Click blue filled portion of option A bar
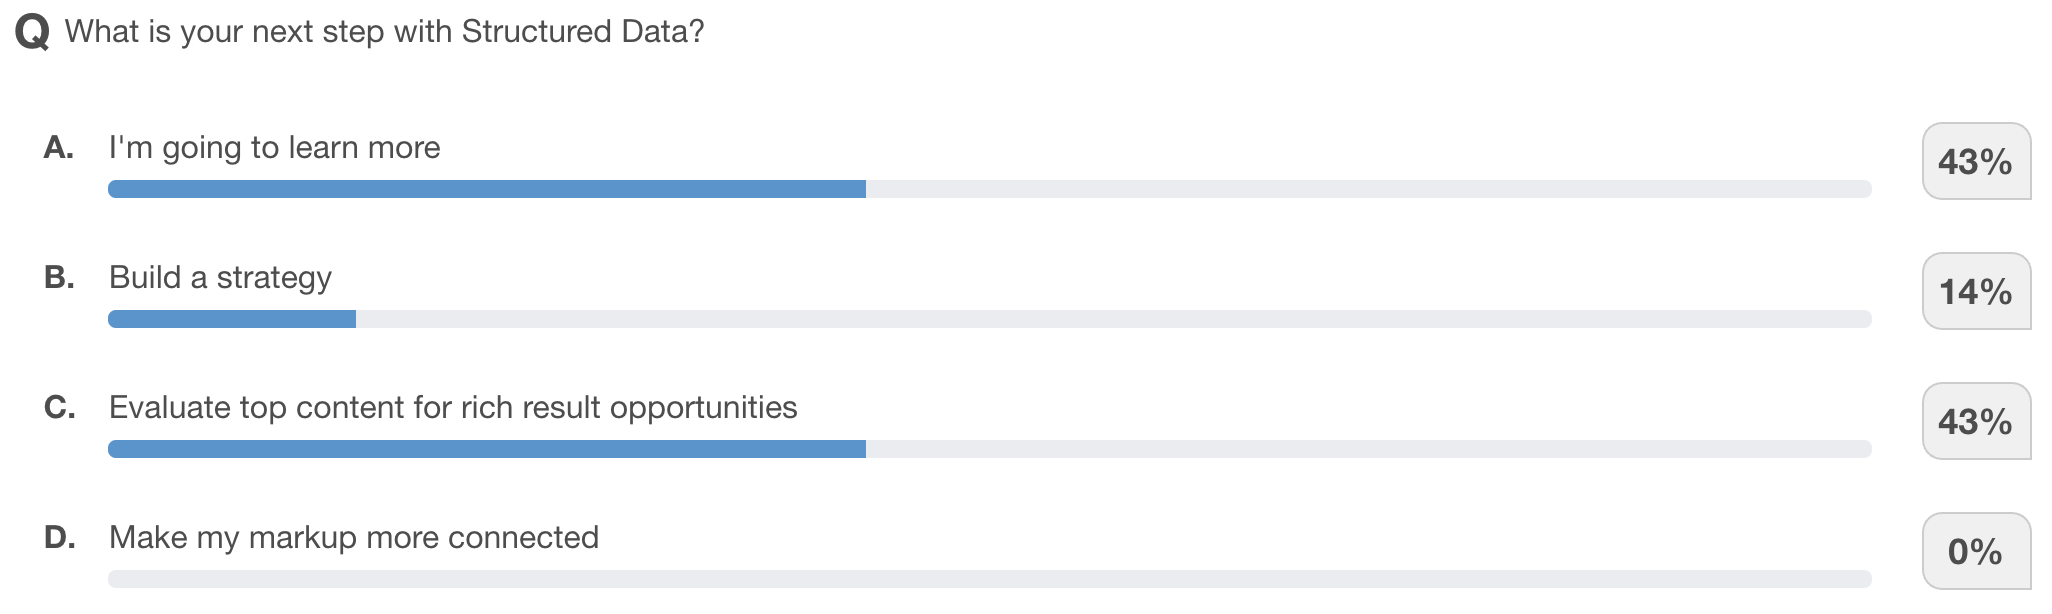The height and width of the screenshot is (614, 2052). pos(486,189)
